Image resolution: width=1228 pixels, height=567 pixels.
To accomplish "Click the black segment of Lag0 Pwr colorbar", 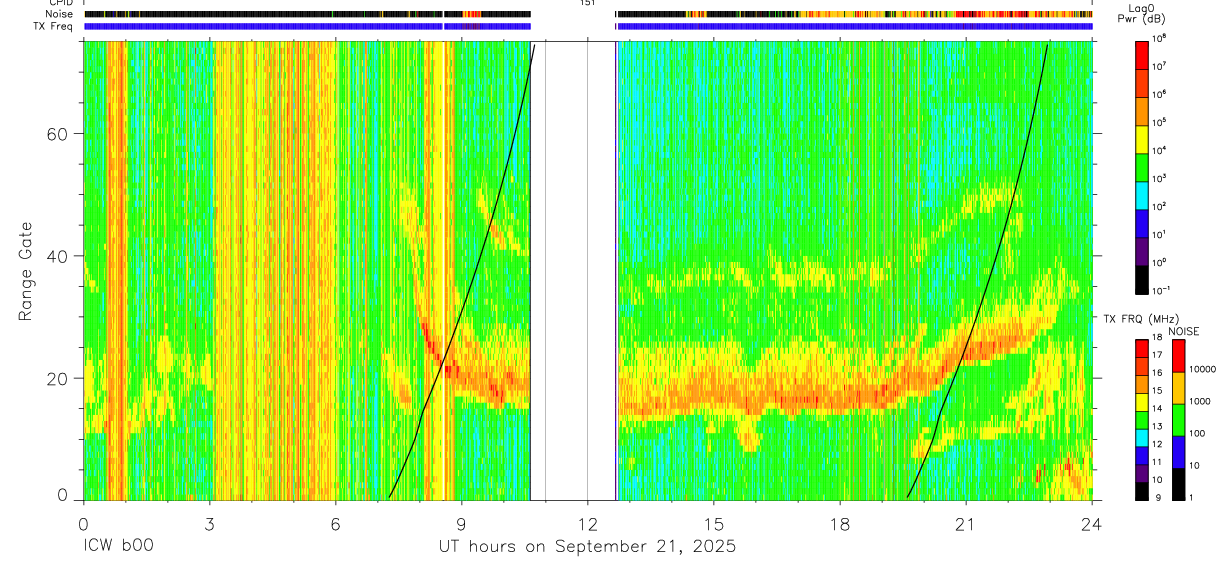I will pos(1142,278).
